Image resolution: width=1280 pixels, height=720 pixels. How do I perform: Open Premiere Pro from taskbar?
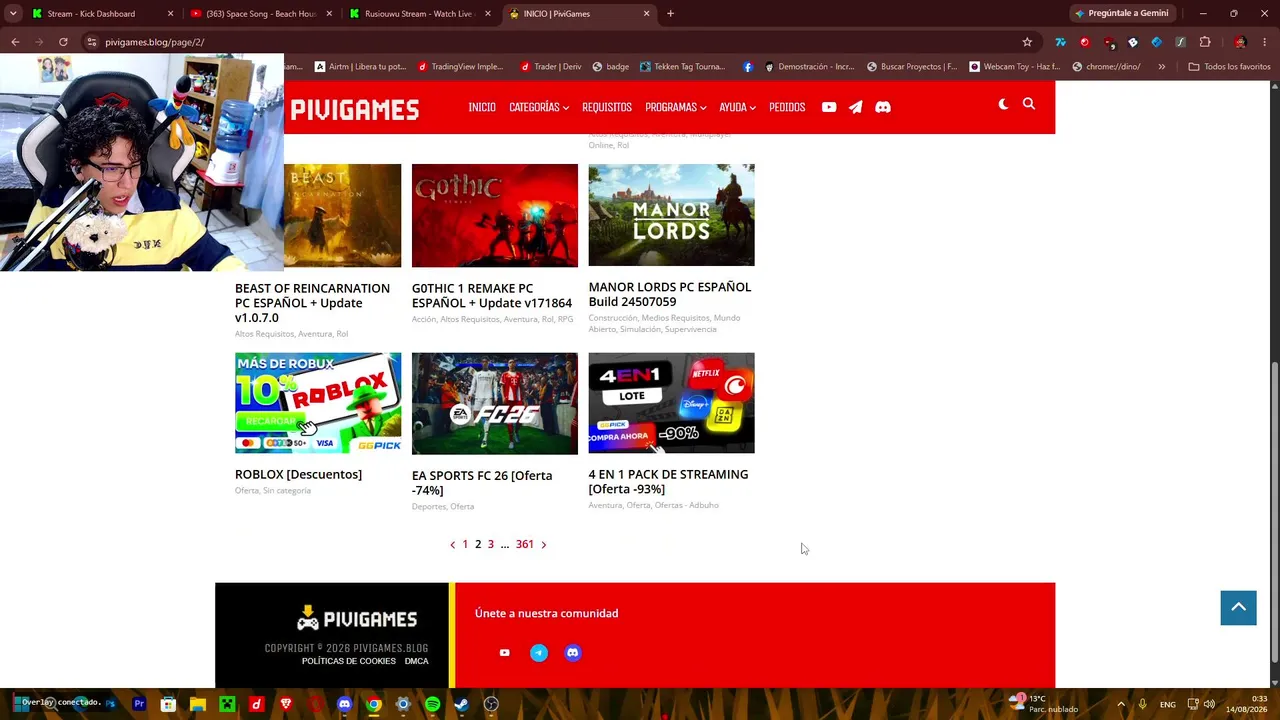click(139, 704)
